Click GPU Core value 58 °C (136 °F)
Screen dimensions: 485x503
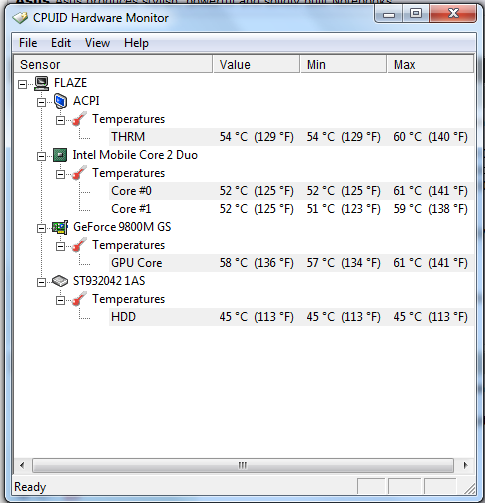[x=256, y=263]
